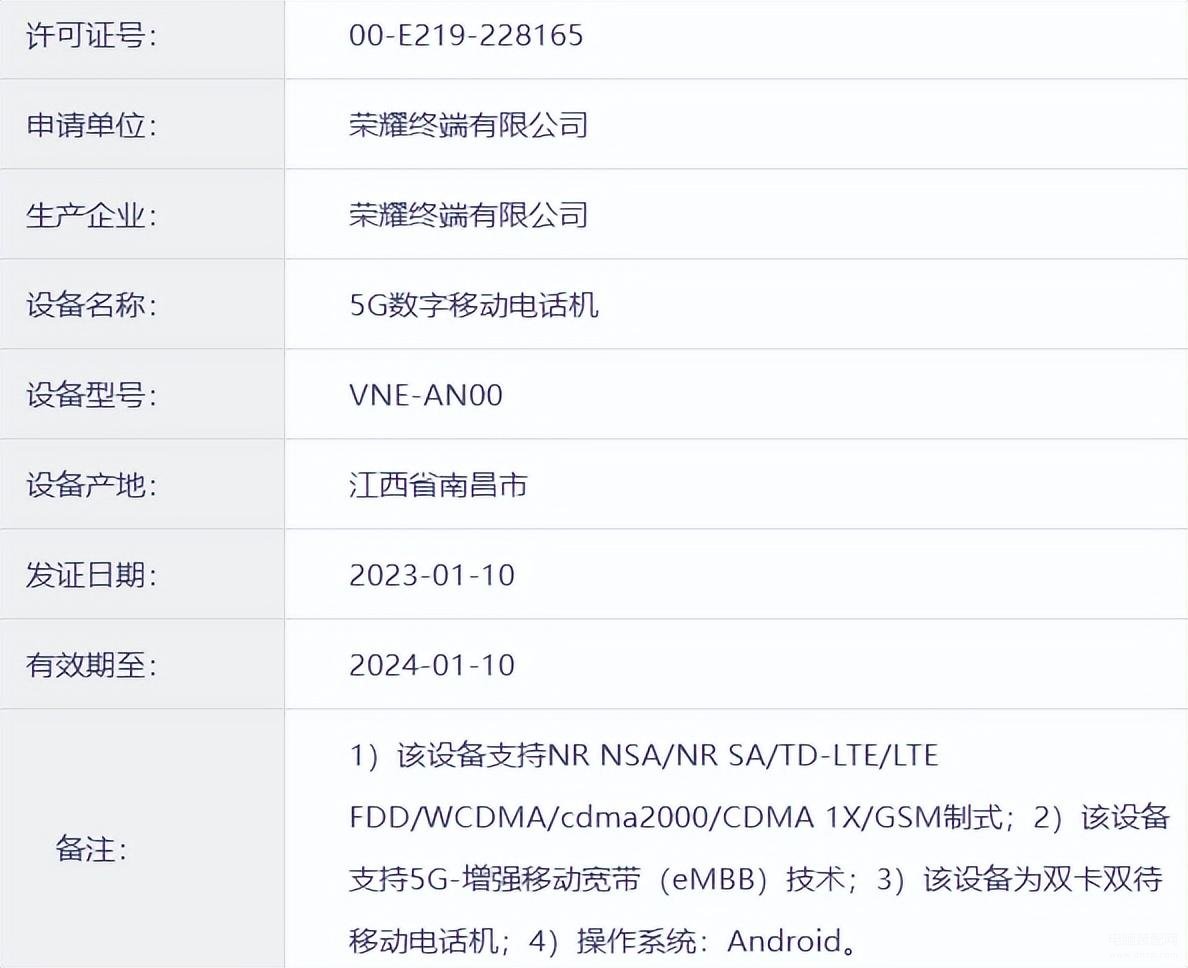The image size is (1188, 968).
Task: Select device name 5G数字移动电话机
Action: tap(474, 305)
